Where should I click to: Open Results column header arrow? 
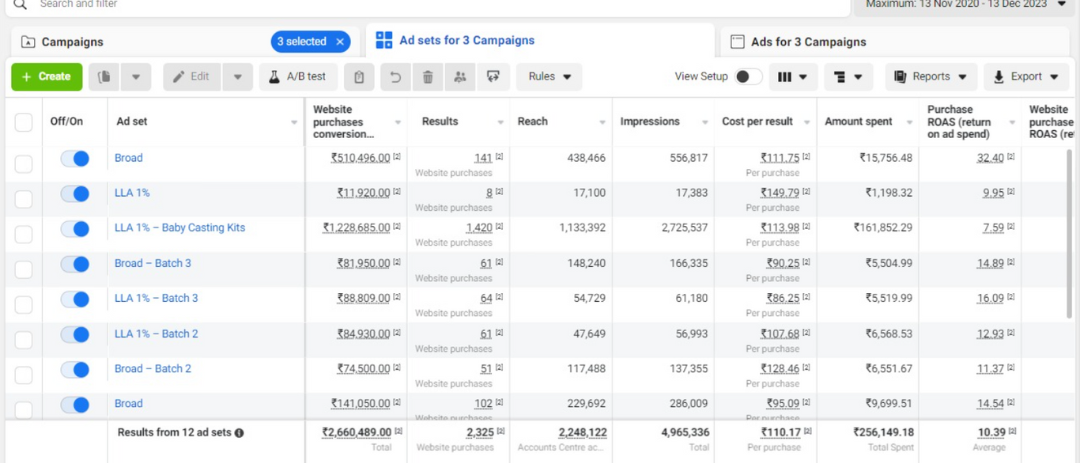tap(500, 122)
